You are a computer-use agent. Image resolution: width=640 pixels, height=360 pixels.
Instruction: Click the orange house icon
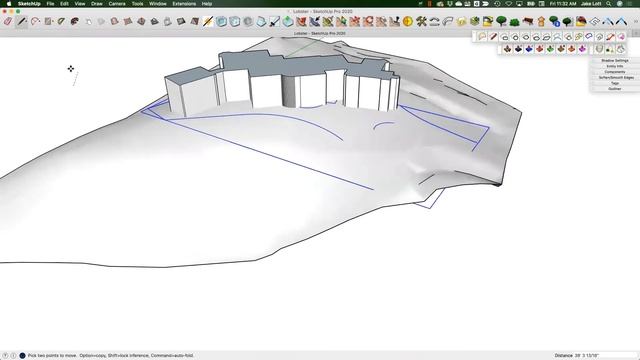click(x=541, y=21)
